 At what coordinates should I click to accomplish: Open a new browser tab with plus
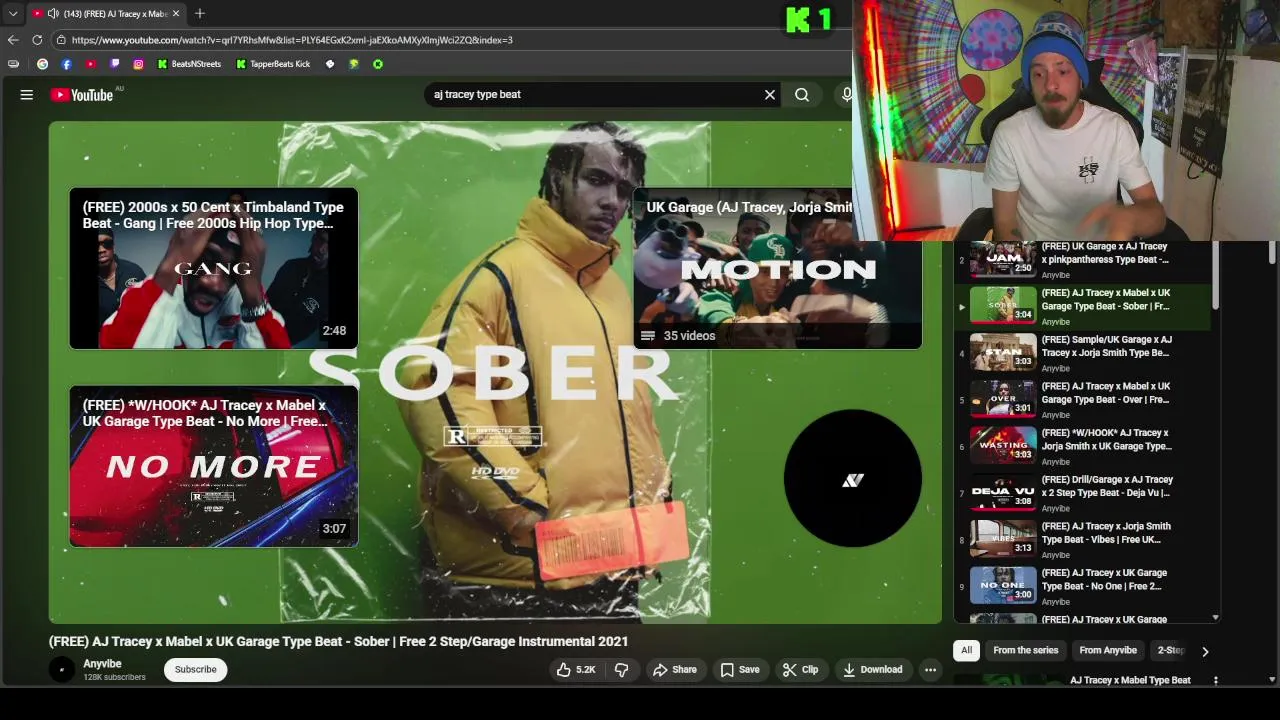click(200, 14)
